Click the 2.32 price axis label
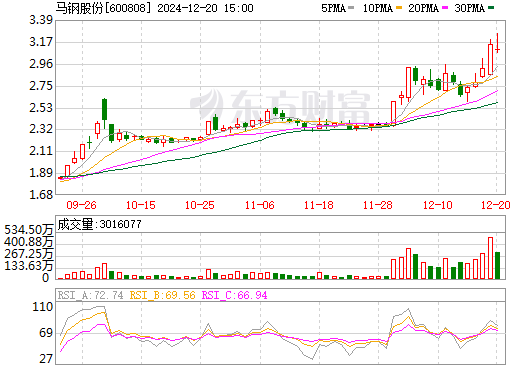The image size is (520, 365). pos(41,129)
